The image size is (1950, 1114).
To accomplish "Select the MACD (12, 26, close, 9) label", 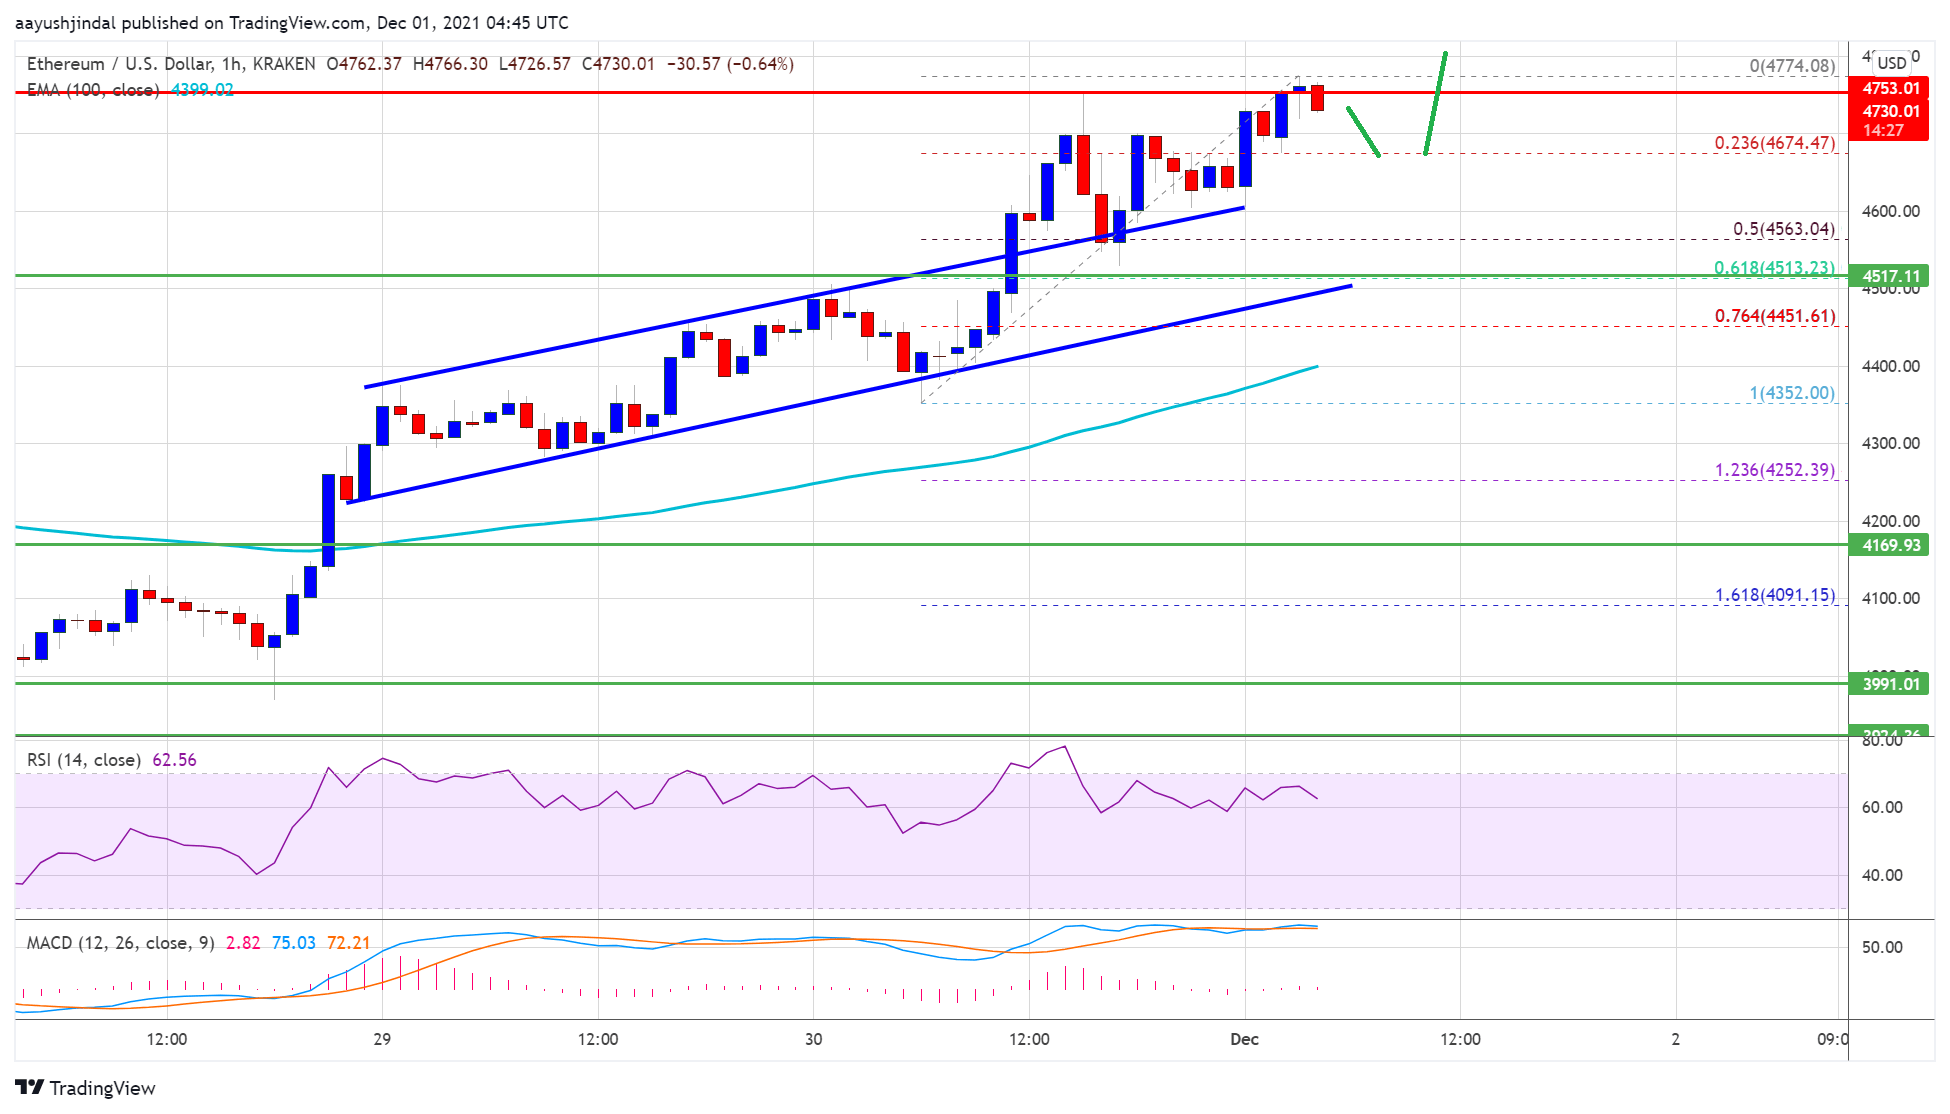I will 121,943.
